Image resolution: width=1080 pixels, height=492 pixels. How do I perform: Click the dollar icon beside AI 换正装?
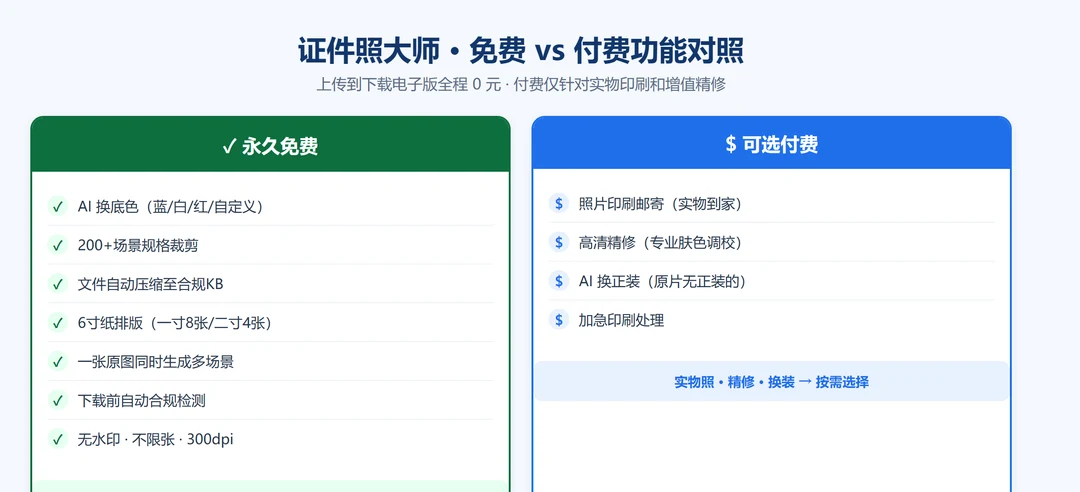coord(559,281)
